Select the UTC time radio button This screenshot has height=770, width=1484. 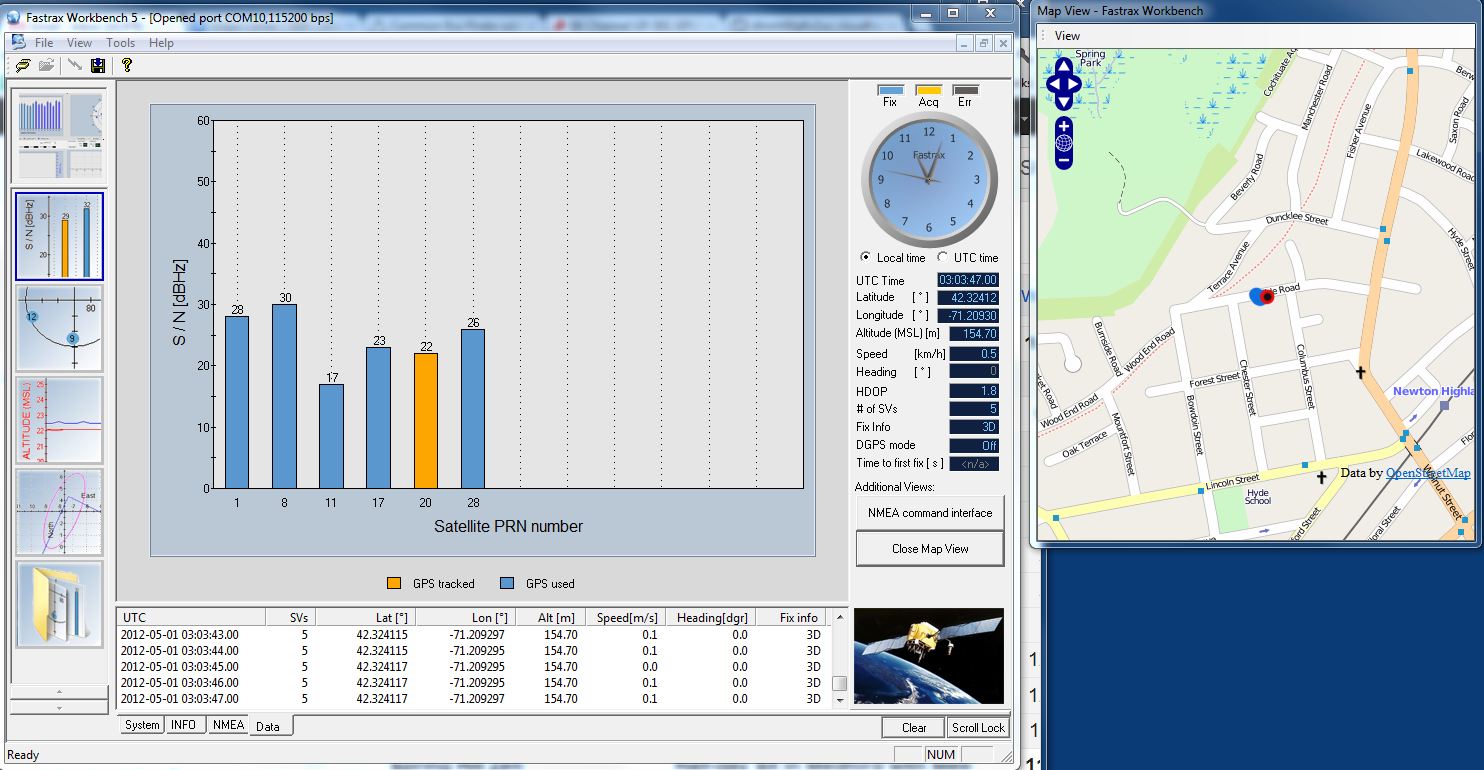click(x=942, y=258)
